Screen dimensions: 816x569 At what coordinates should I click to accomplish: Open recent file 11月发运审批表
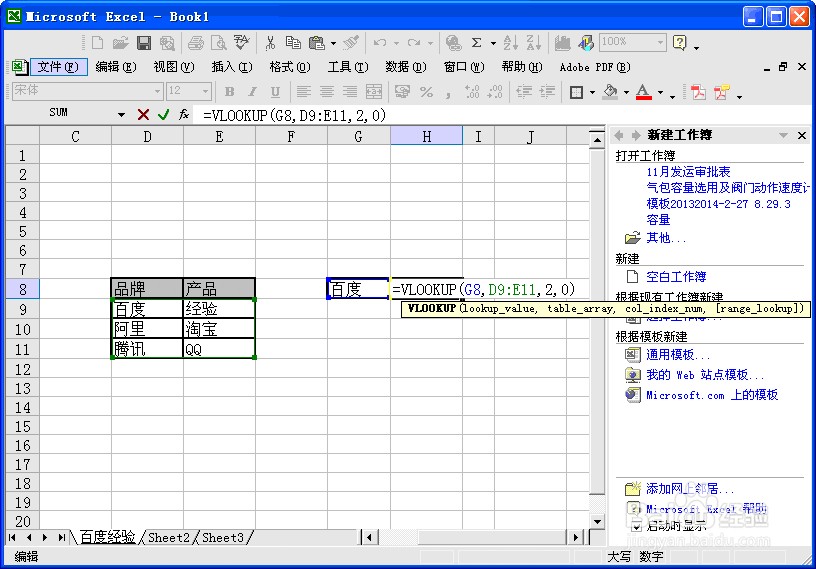pos(688,172)
